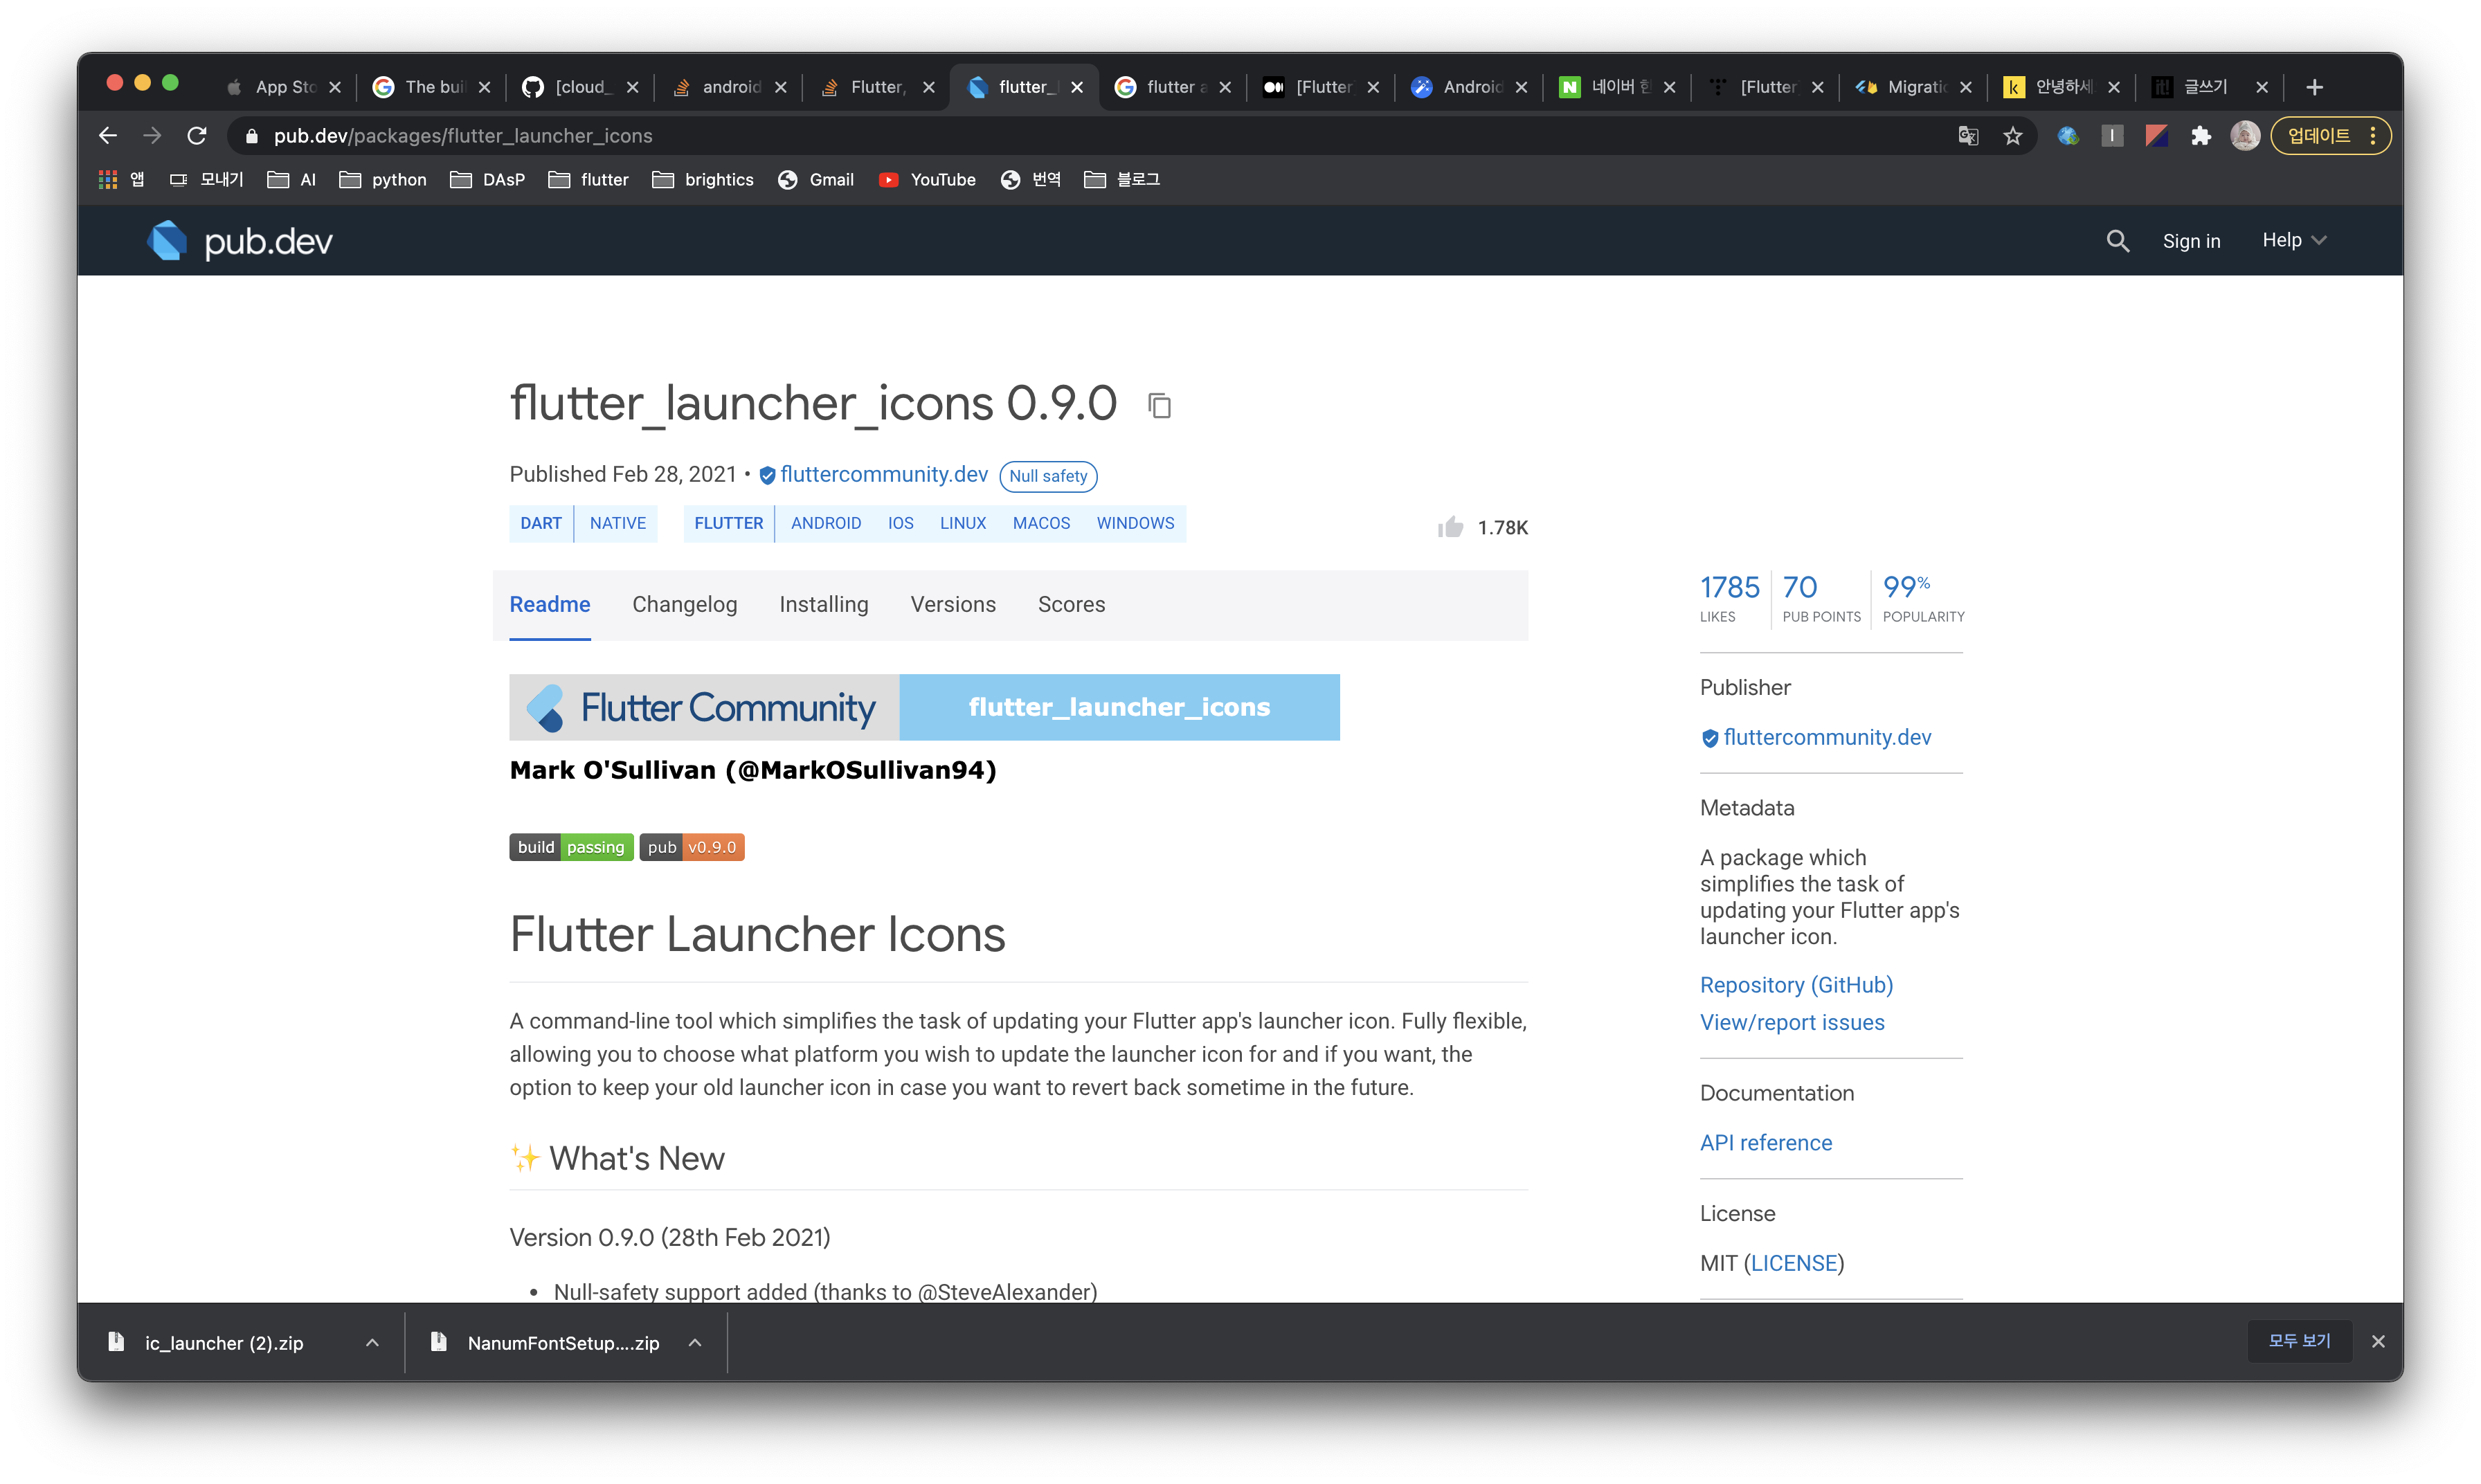Expand ic_launcher (2).zip download options chevron
Image resolution: width=2481 pixels, height=1484 pixels.
pyautogui.click(x=372, y=1343)
